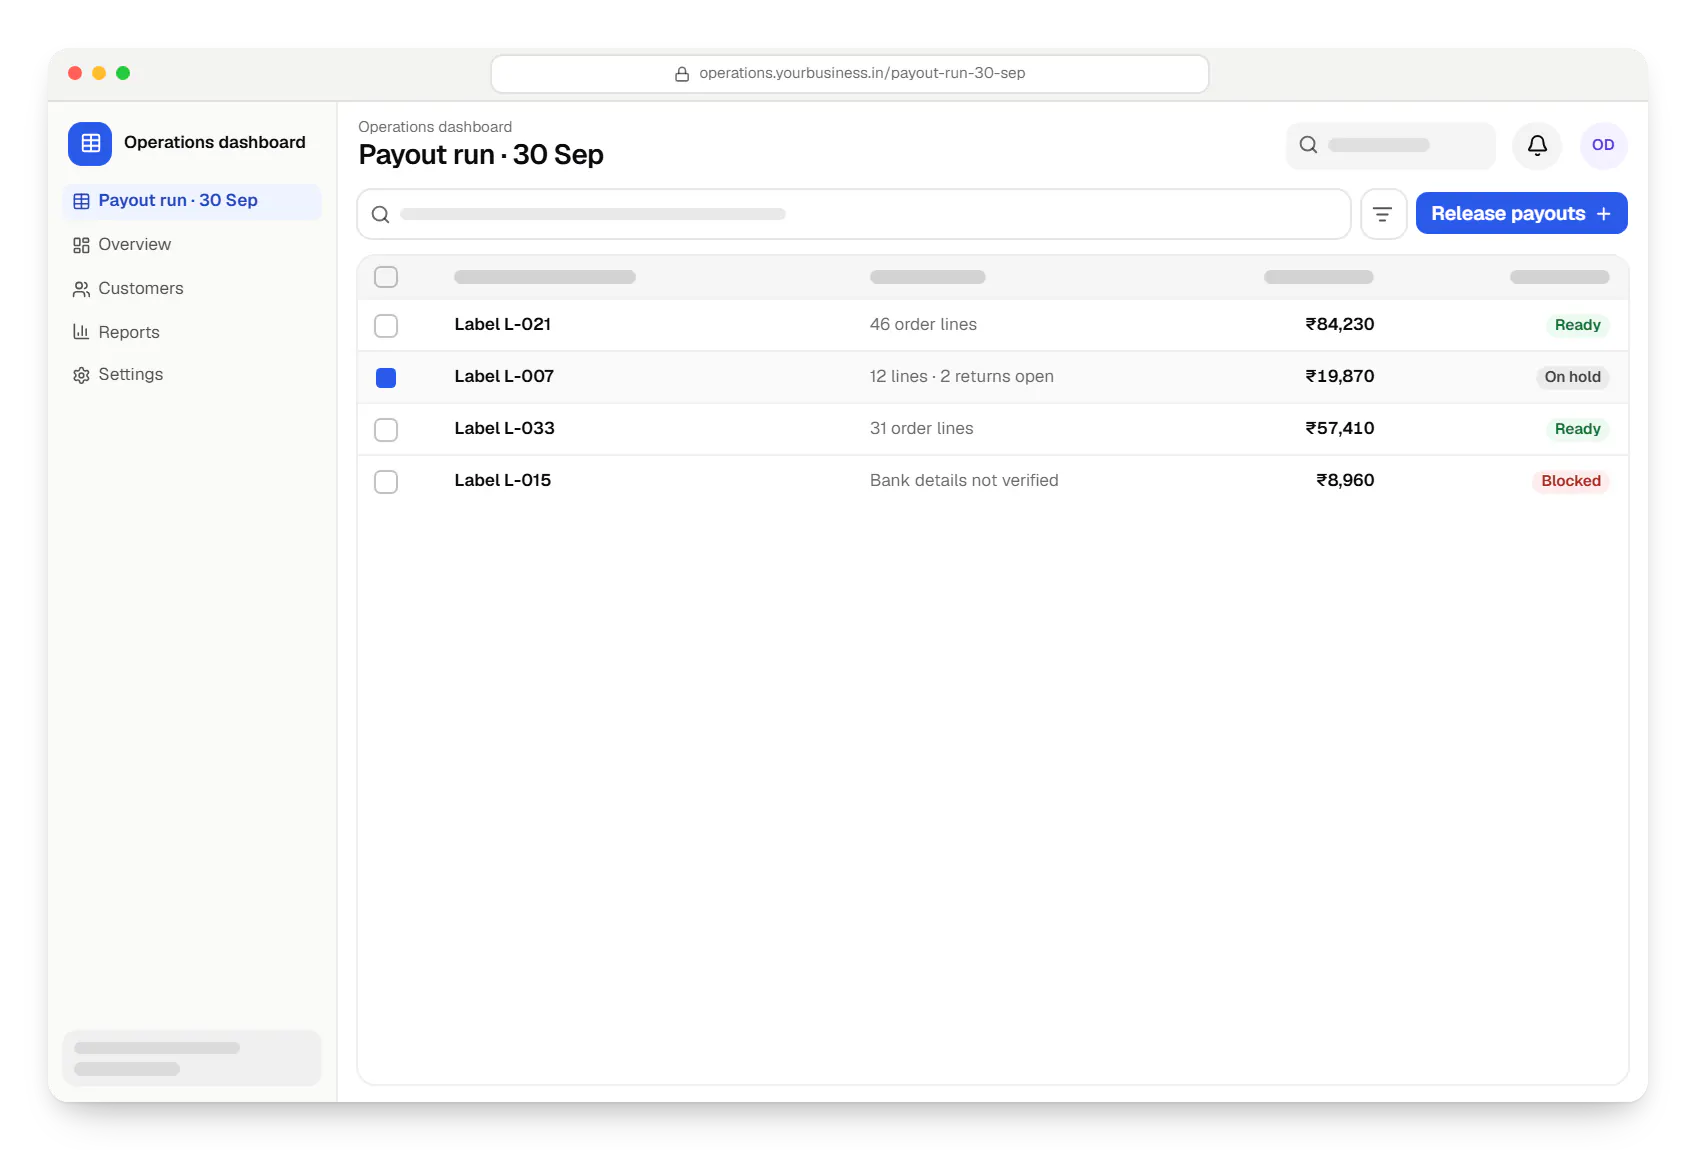Click the Blocked status badge

coord(1570,481)
